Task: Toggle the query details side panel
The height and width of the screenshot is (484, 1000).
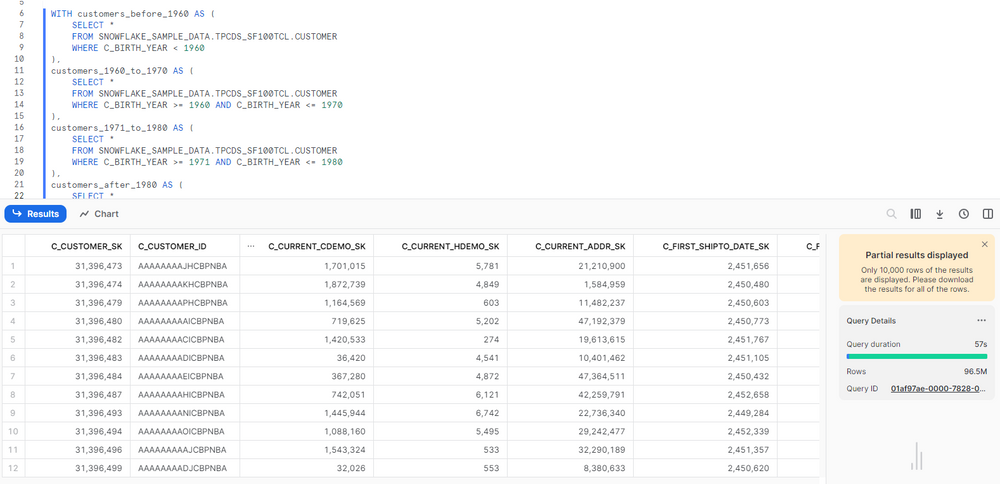Action: pos(988,214)
